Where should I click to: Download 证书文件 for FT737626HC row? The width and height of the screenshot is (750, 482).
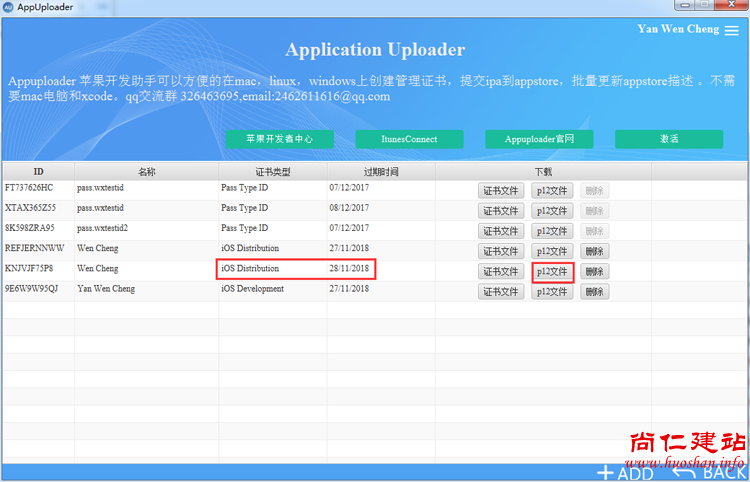point(501,191)
